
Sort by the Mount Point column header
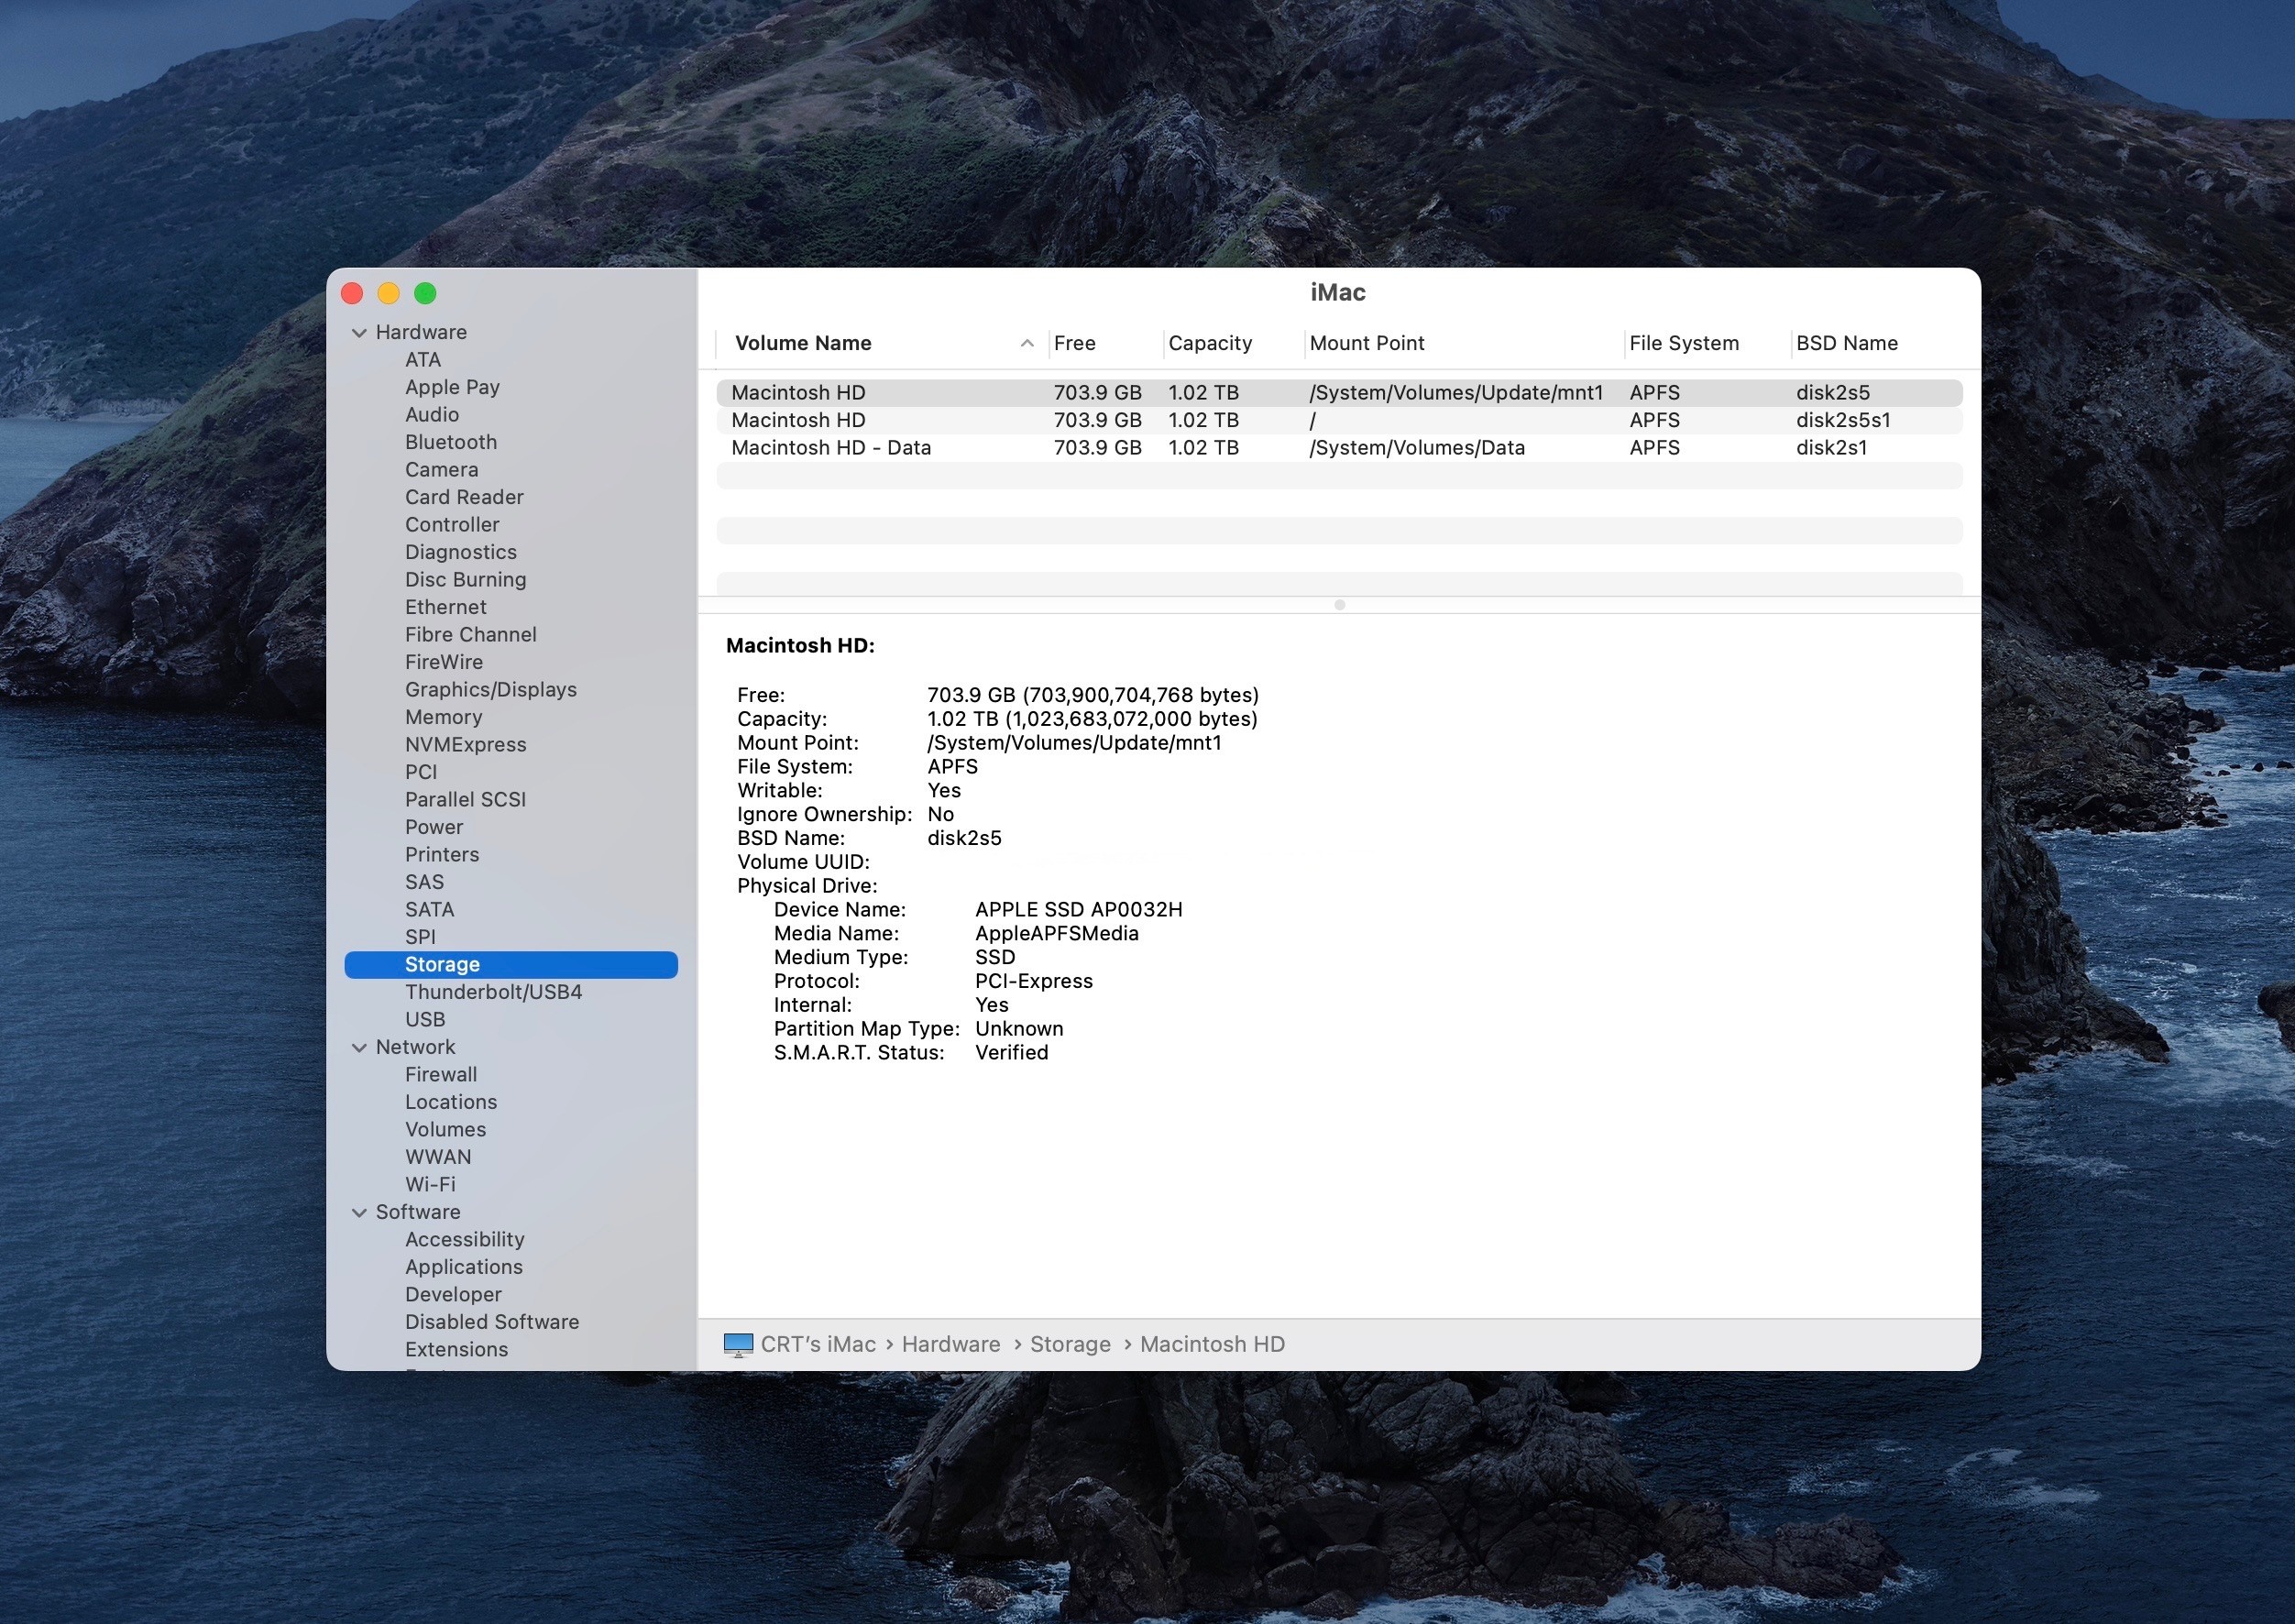(x=1367, y=343)
